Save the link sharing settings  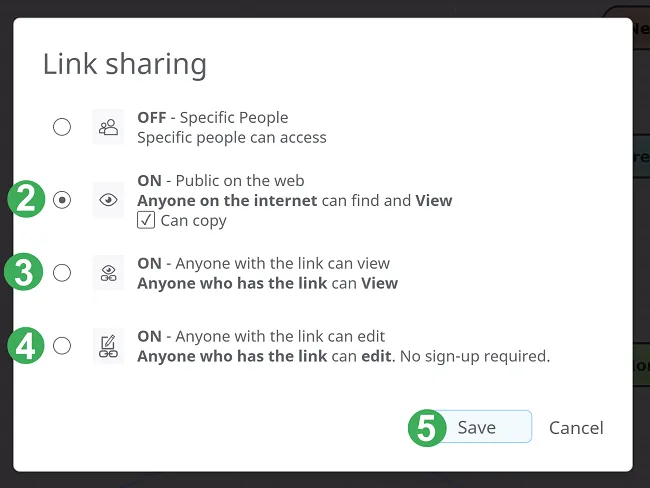tap(483, 427)
